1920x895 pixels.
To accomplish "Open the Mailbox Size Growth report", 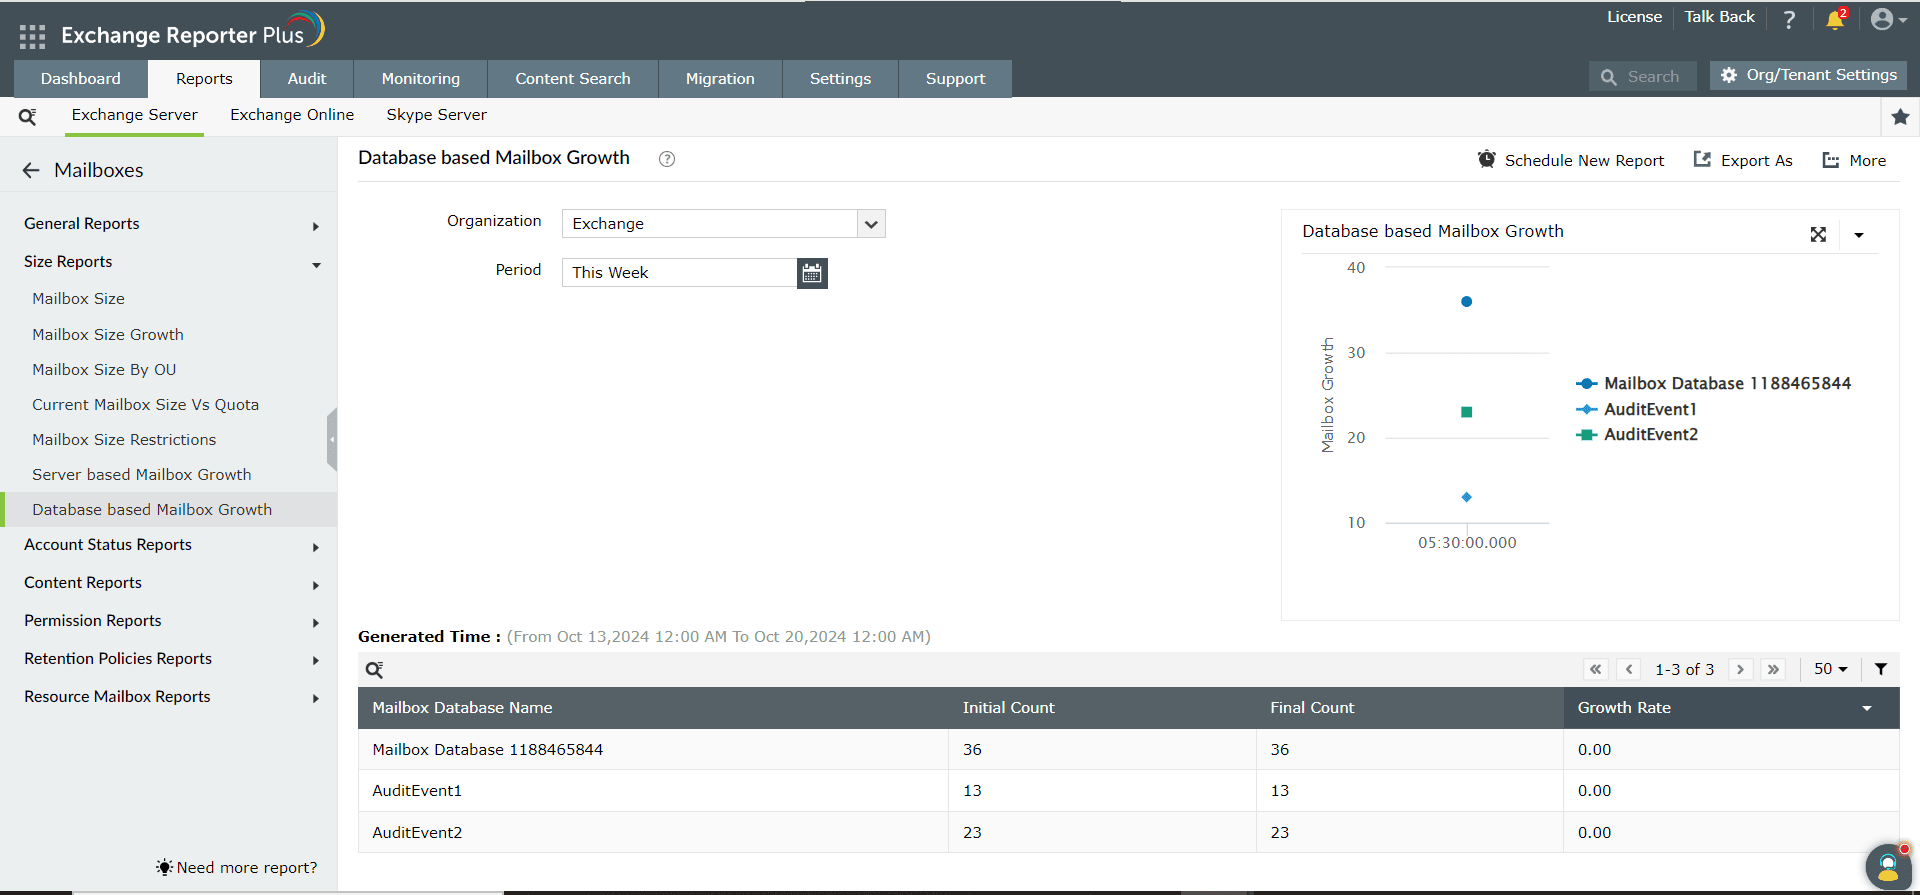I will coord(108,335).
